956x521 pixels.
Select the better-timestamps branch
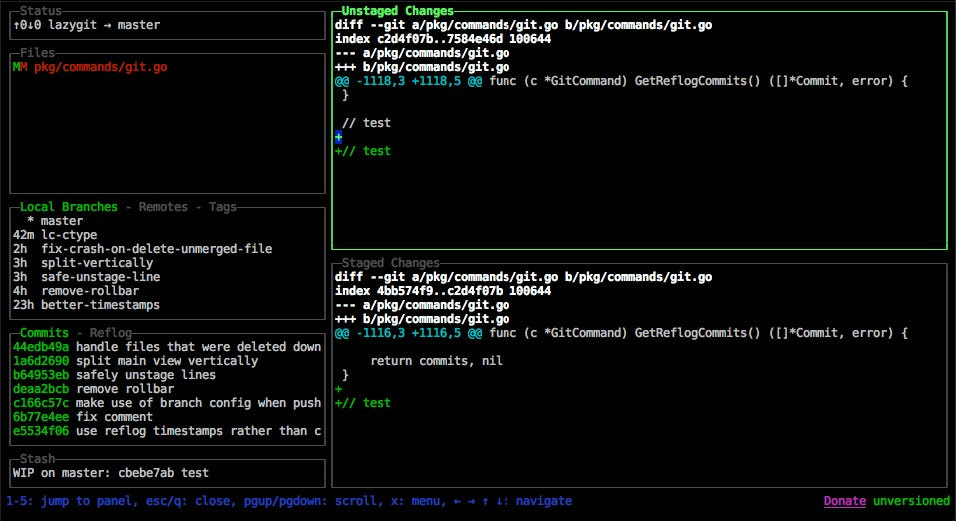(100, 305)
